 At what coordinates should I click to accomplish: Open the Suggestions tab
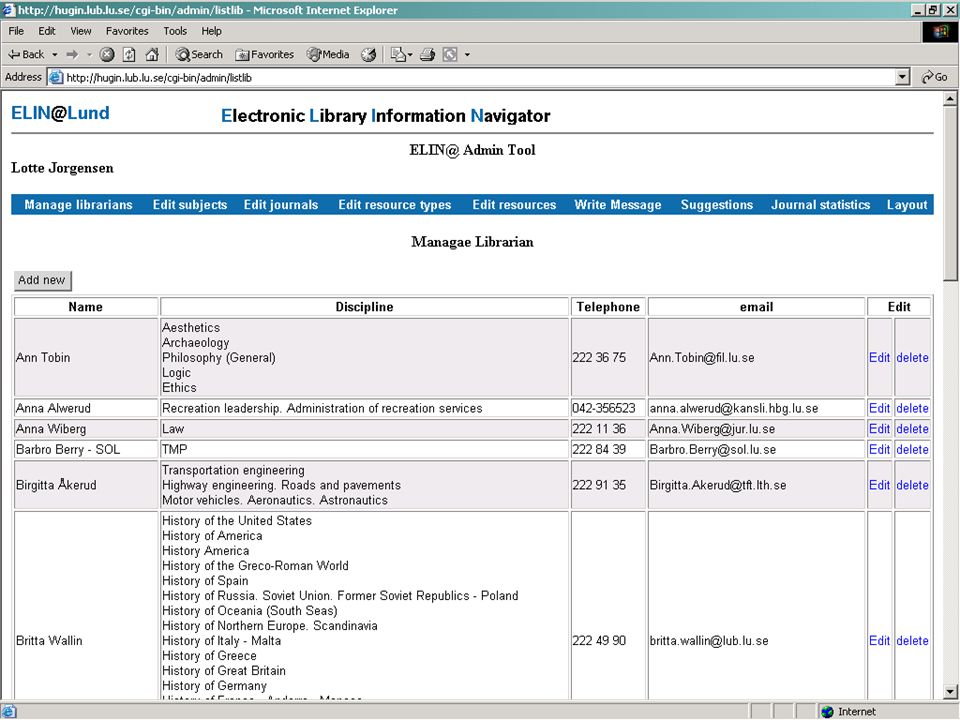tap(717, 204)
